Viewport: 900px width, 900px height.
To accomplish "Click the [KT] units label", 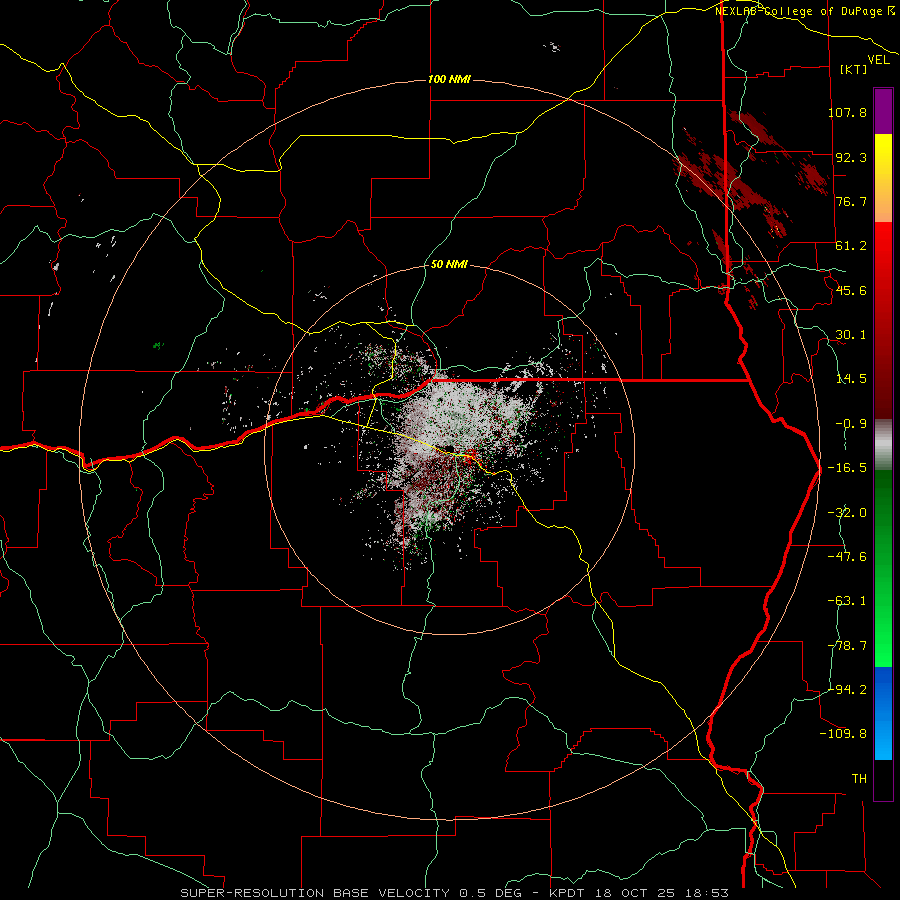I will (x=854, y=69).
